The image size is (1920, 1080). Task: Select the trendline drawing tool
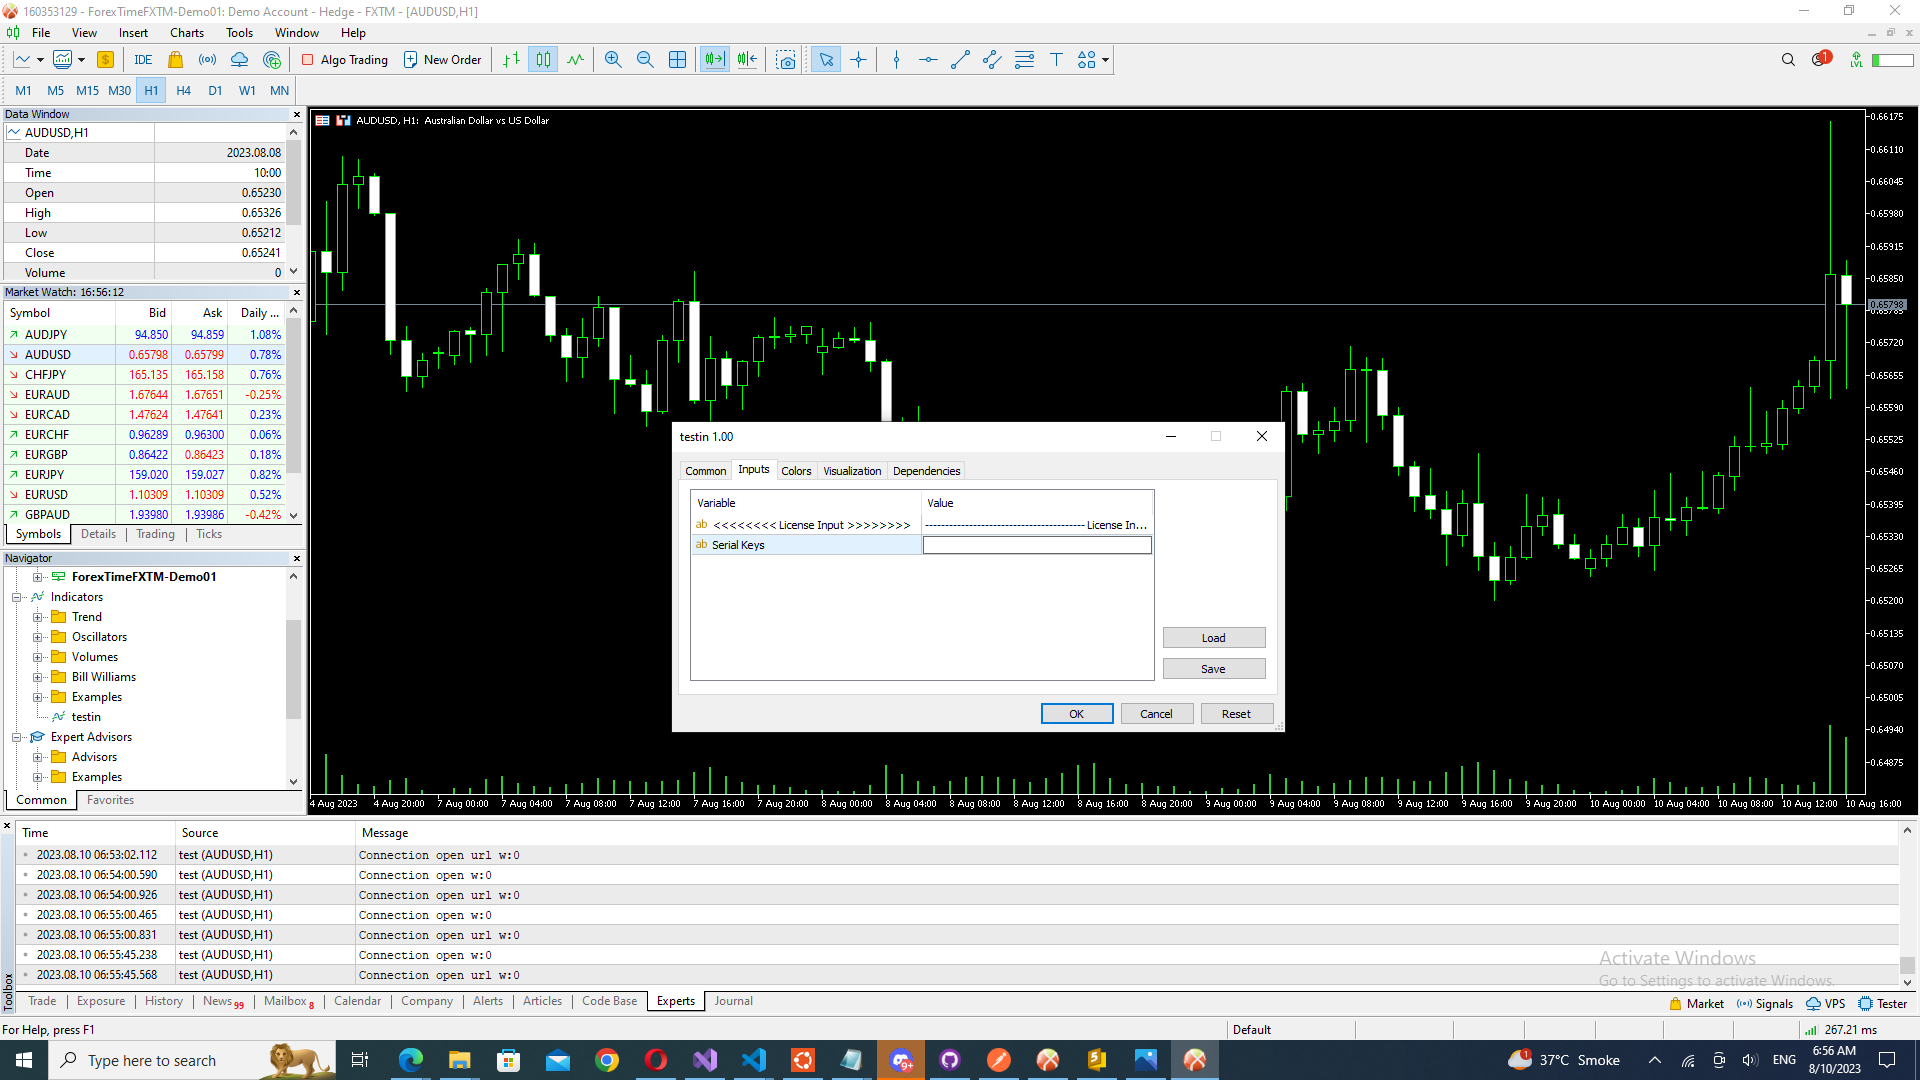tap(960, 60)
